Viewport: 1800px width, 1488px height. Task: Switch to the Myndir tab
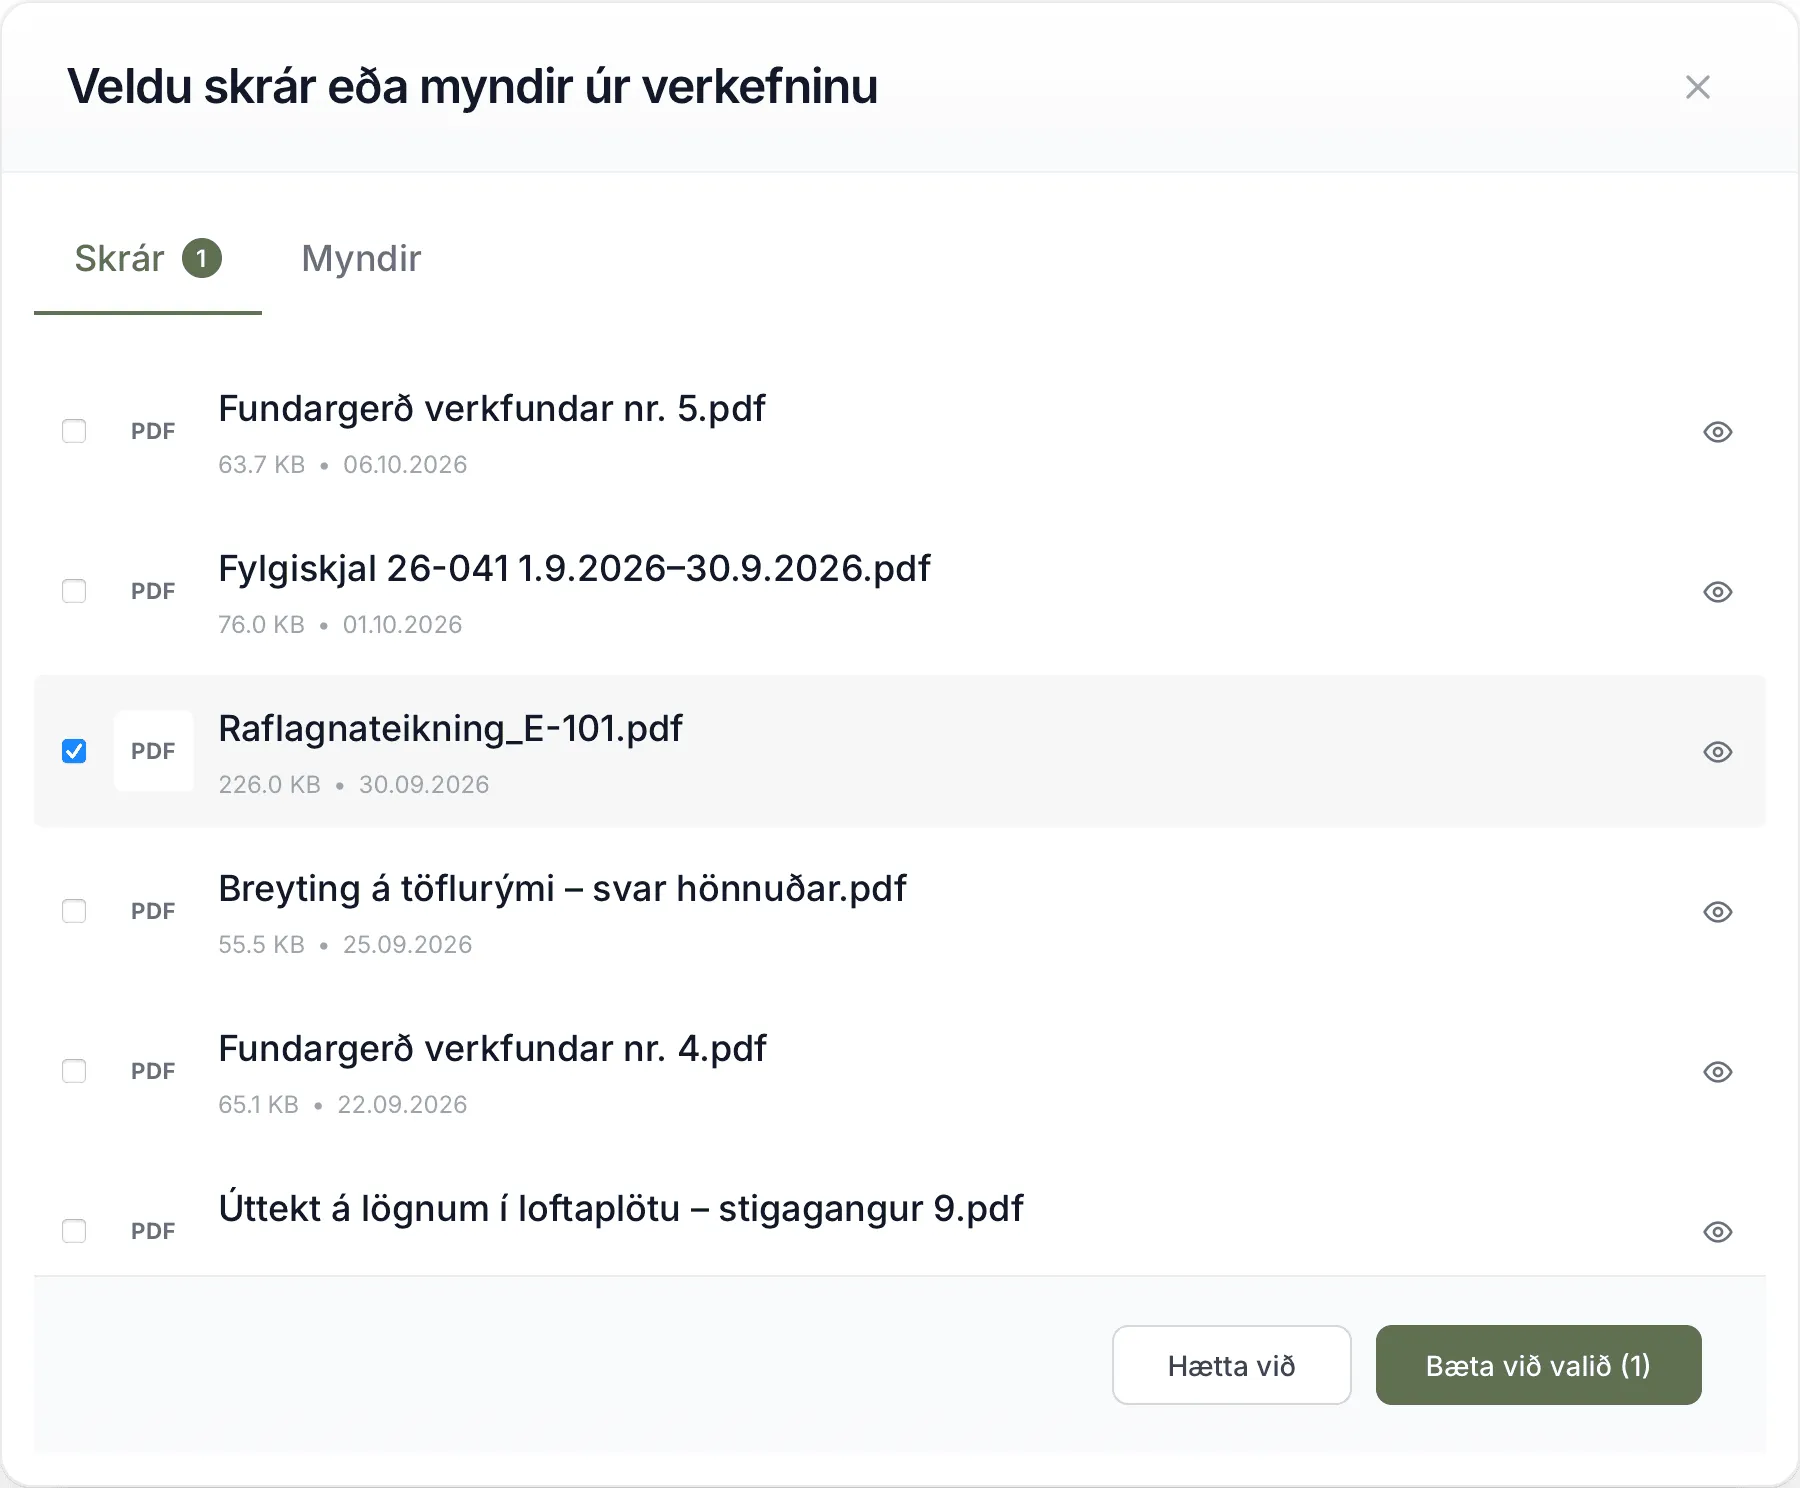361,259
